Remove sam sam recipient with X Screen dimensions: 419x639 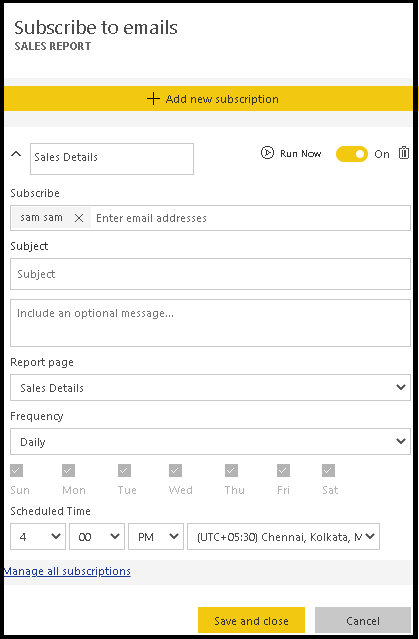[79, 218]
